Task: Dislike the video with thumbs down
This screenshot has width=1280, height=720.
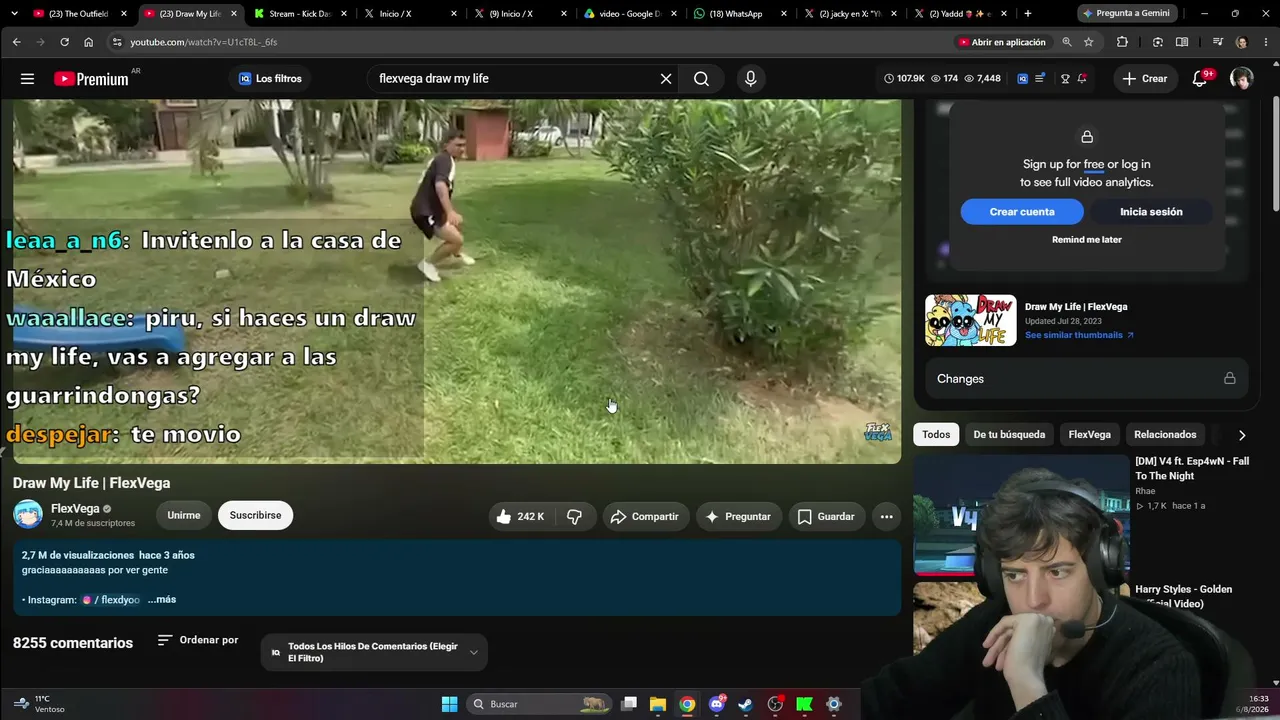Action: tap(575, 517)
